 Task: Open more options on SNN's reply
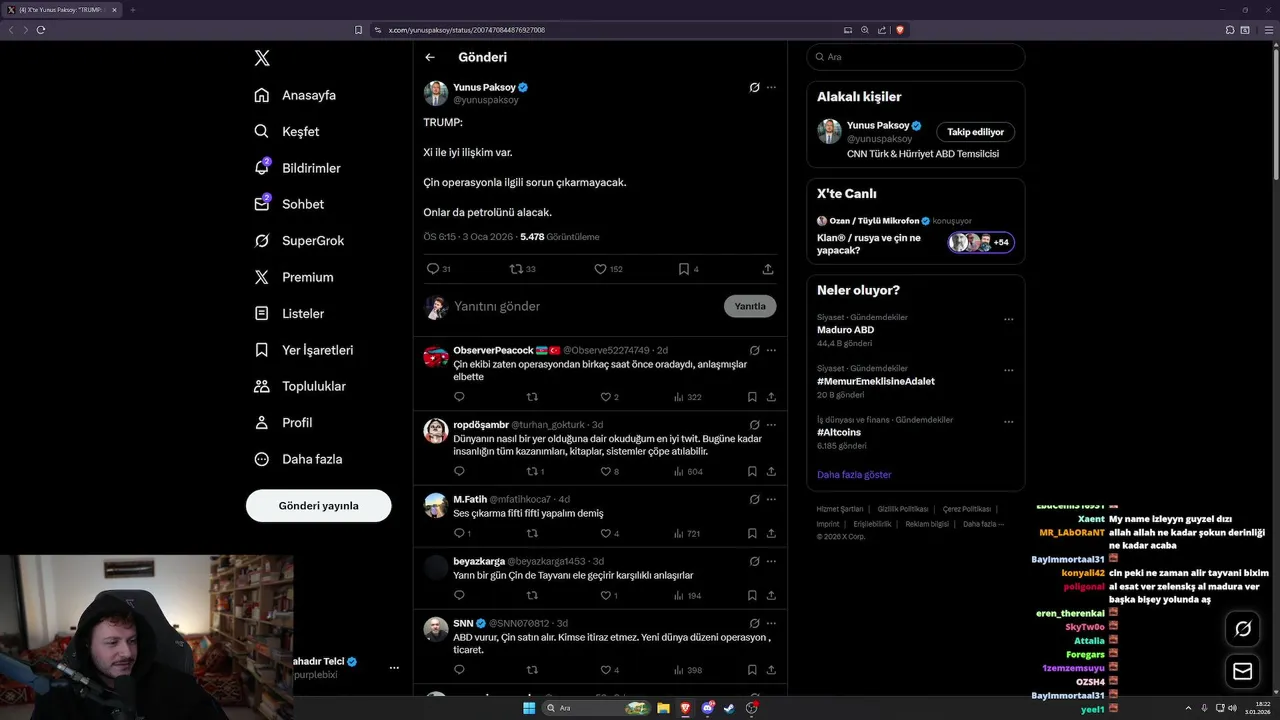[771, 624]
